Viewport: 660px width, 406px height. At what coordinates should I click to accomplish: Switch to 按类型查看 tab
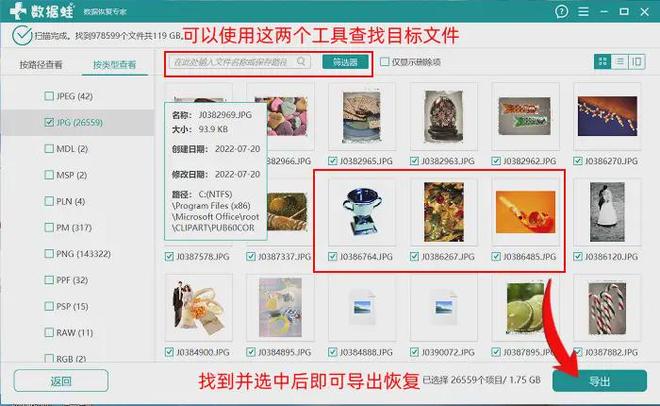pos(114,65)
